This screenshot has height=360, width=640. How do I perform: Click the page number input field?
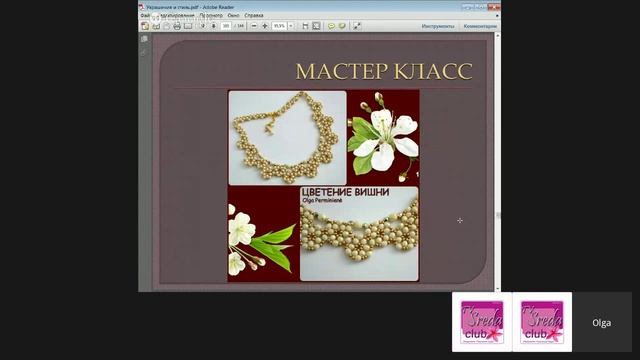(x=226, y=26)
